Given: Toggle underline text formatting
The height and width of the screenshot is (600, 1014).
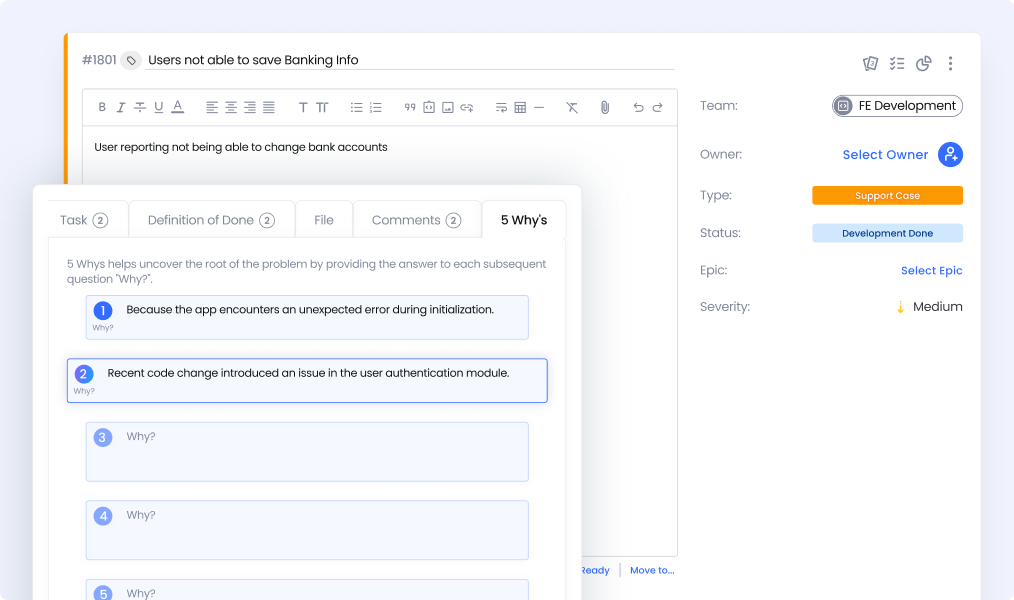Looking at the screenshot, I should (x=158, y=107).
